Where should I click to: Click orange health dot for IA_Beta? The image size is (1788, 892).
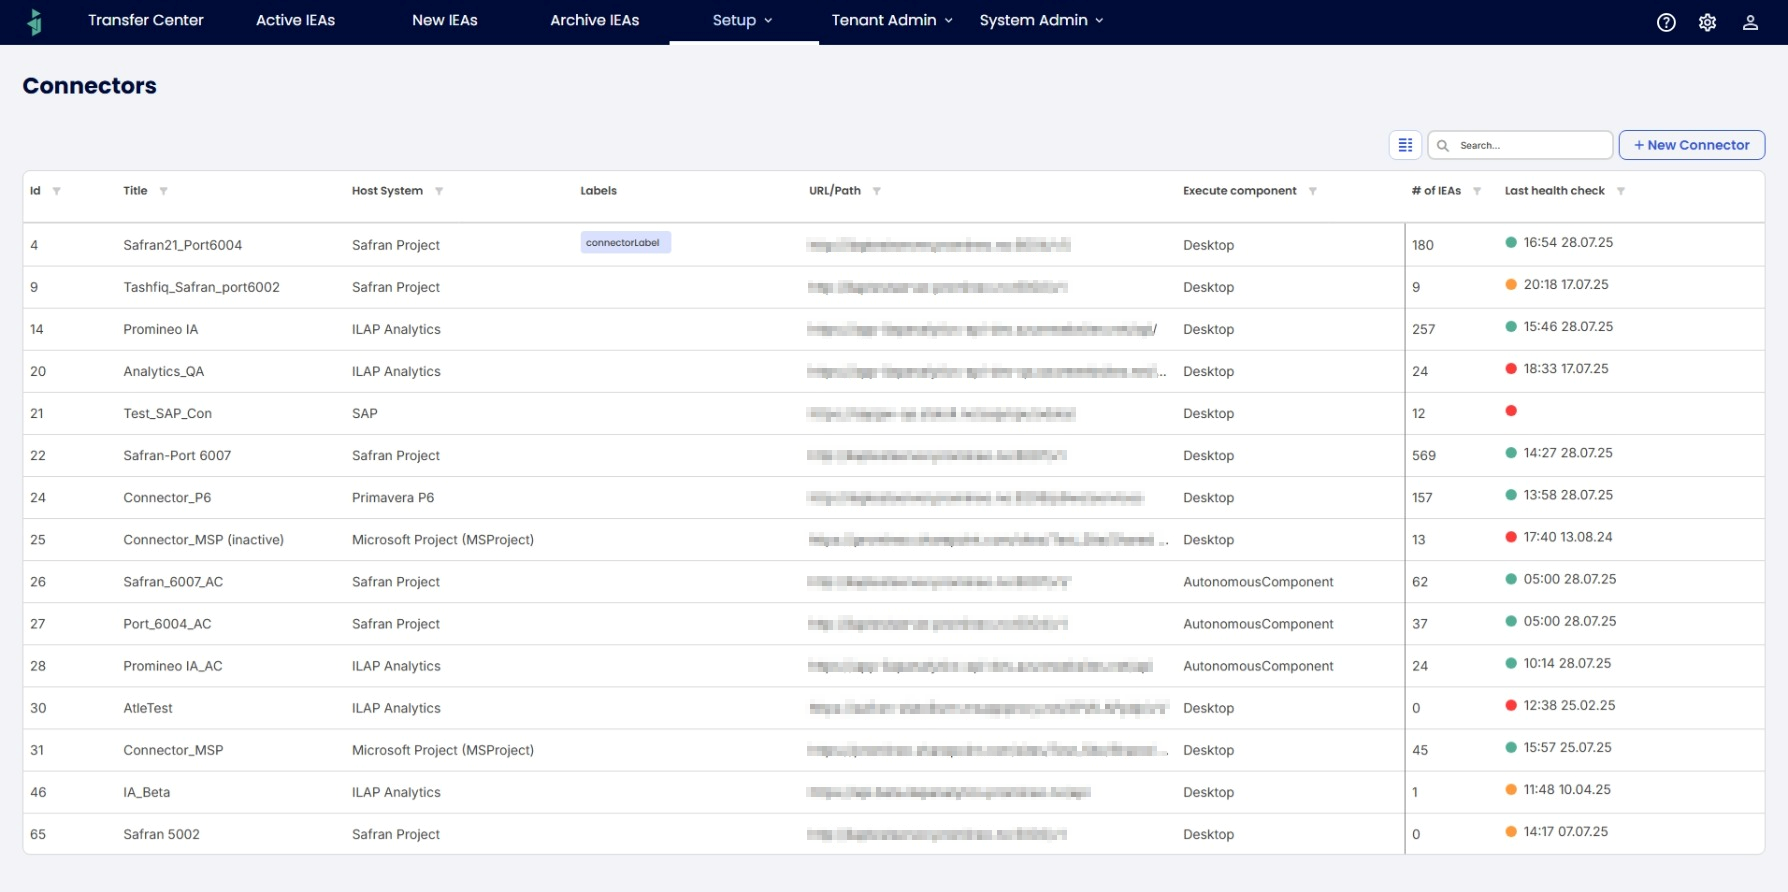click(x=1511, y=789)
